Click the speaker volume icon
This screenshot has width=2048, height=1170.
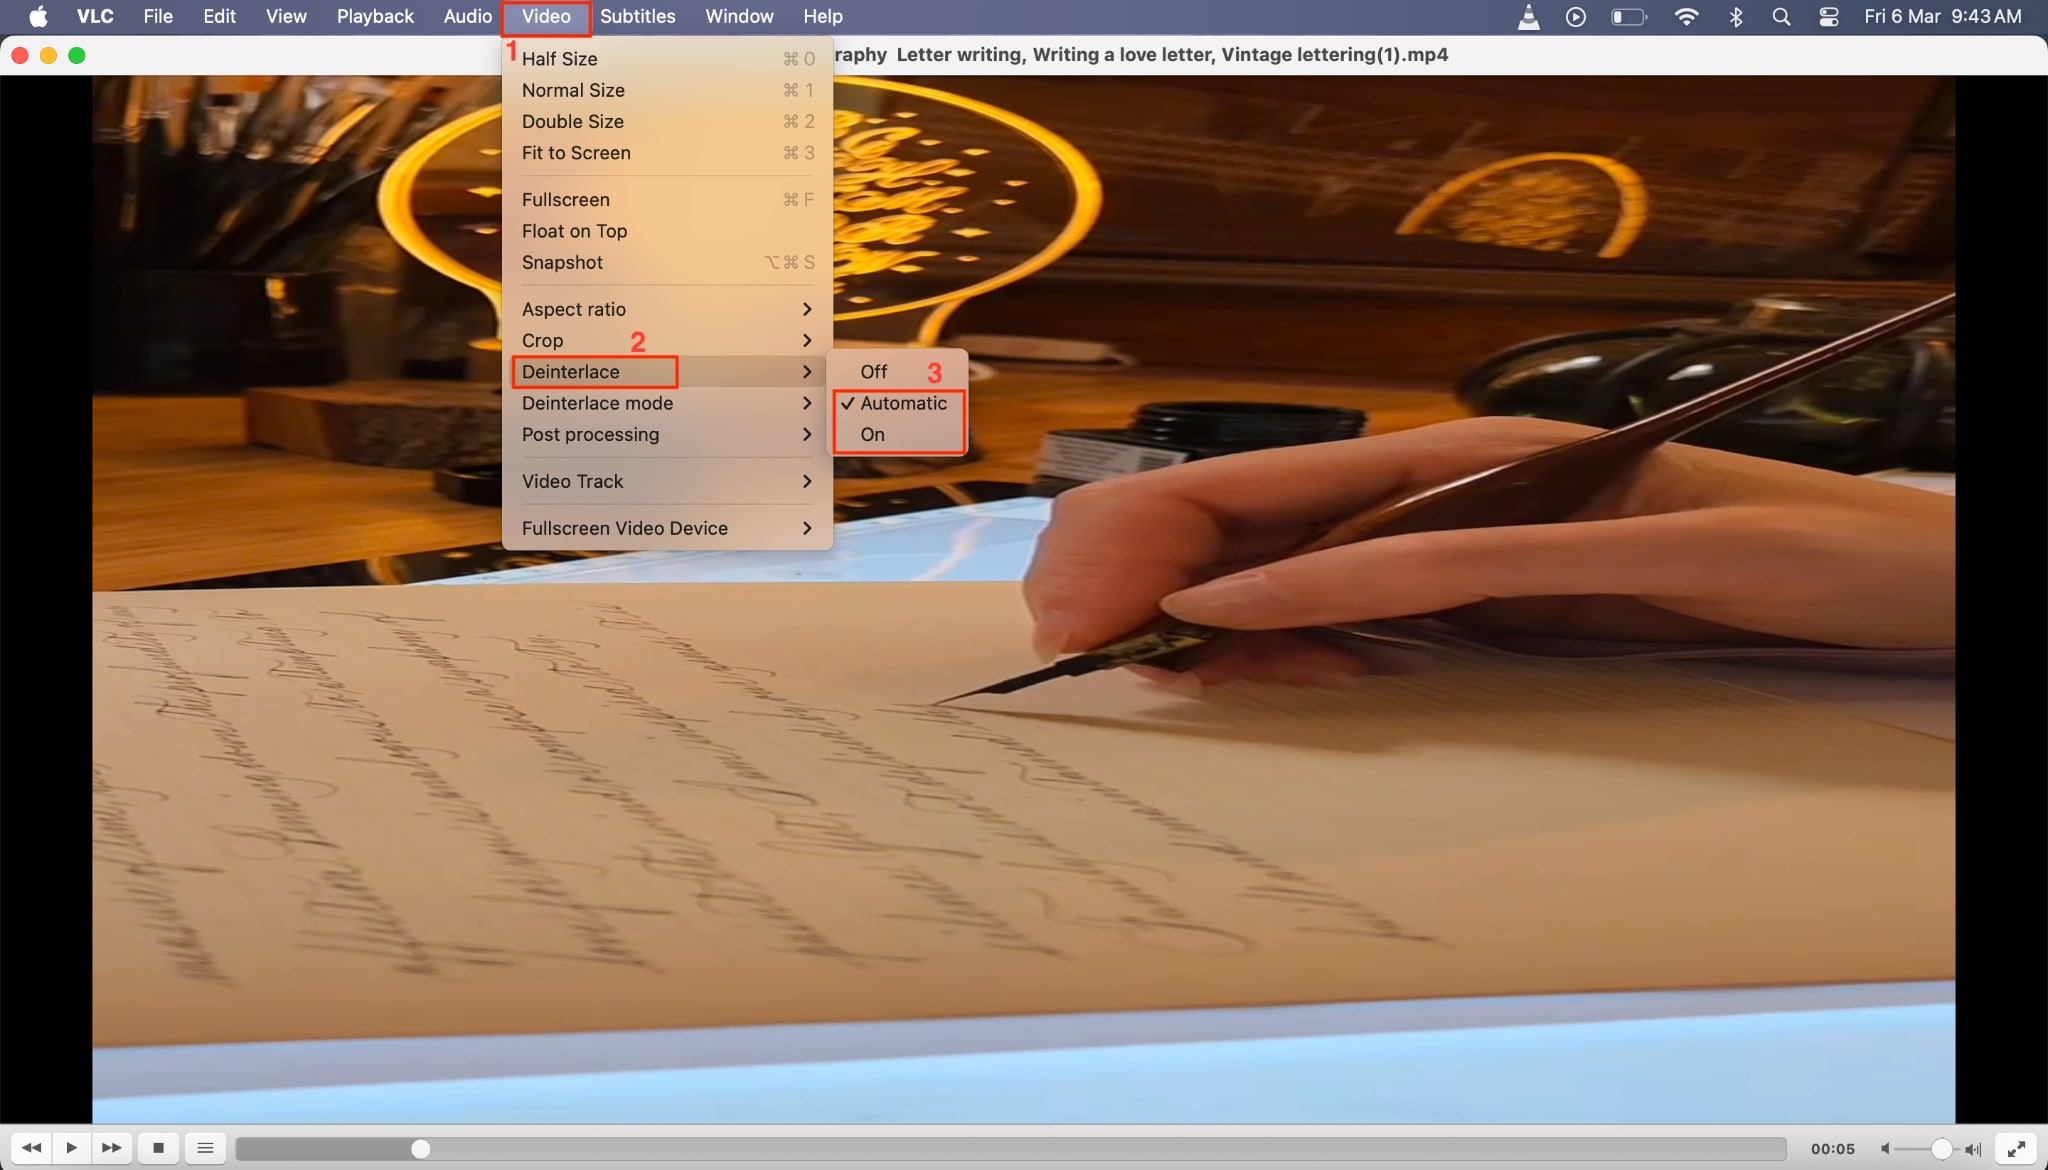pyautogui.click(x=1884, y=1148)
